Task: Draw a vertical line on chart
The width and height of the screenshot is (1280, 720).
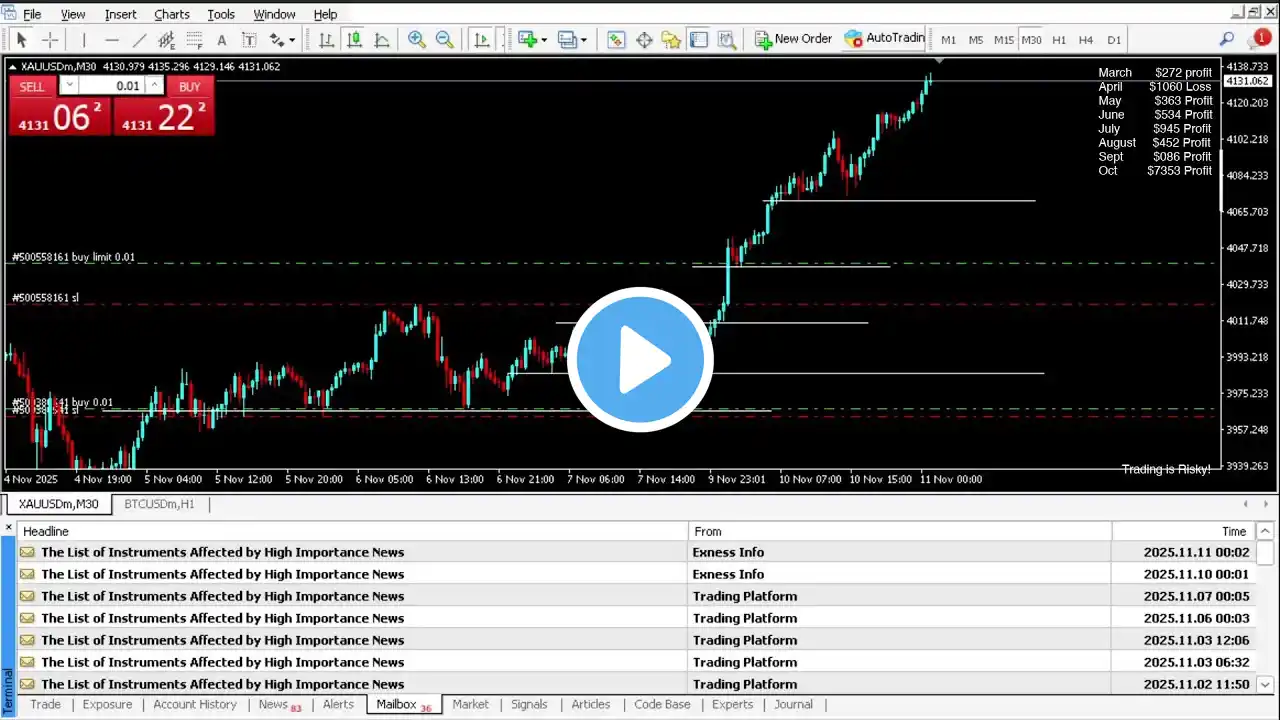Action: [84, 40]
